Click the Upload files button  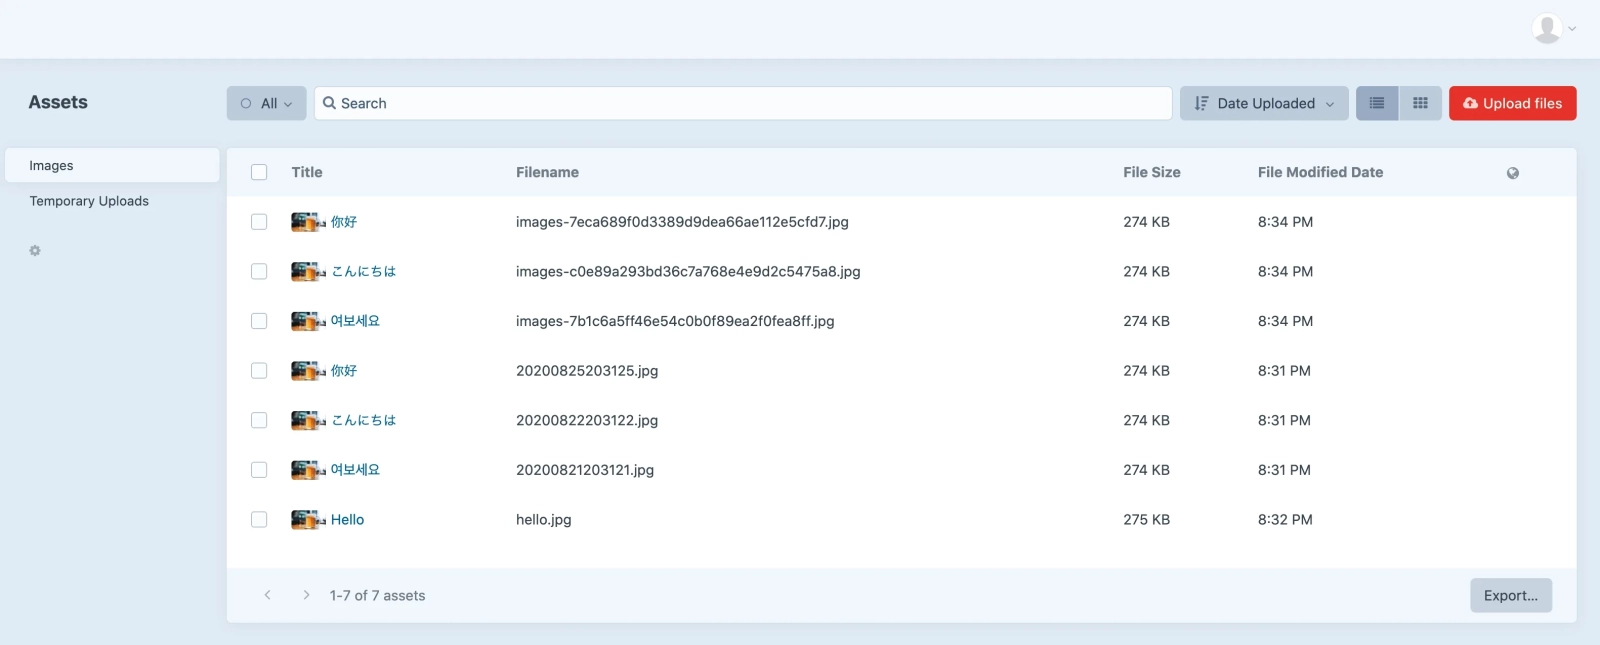[x=1512, y=103]
